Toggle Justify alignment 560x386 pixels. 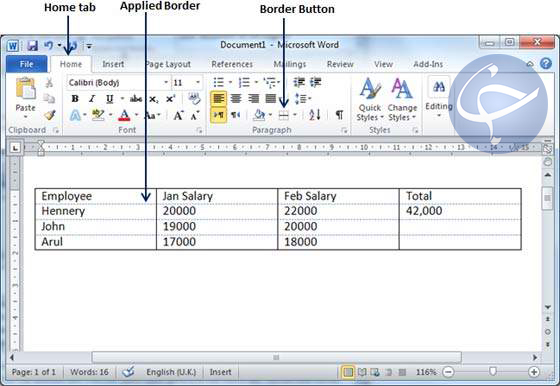(x=271, y=99)
